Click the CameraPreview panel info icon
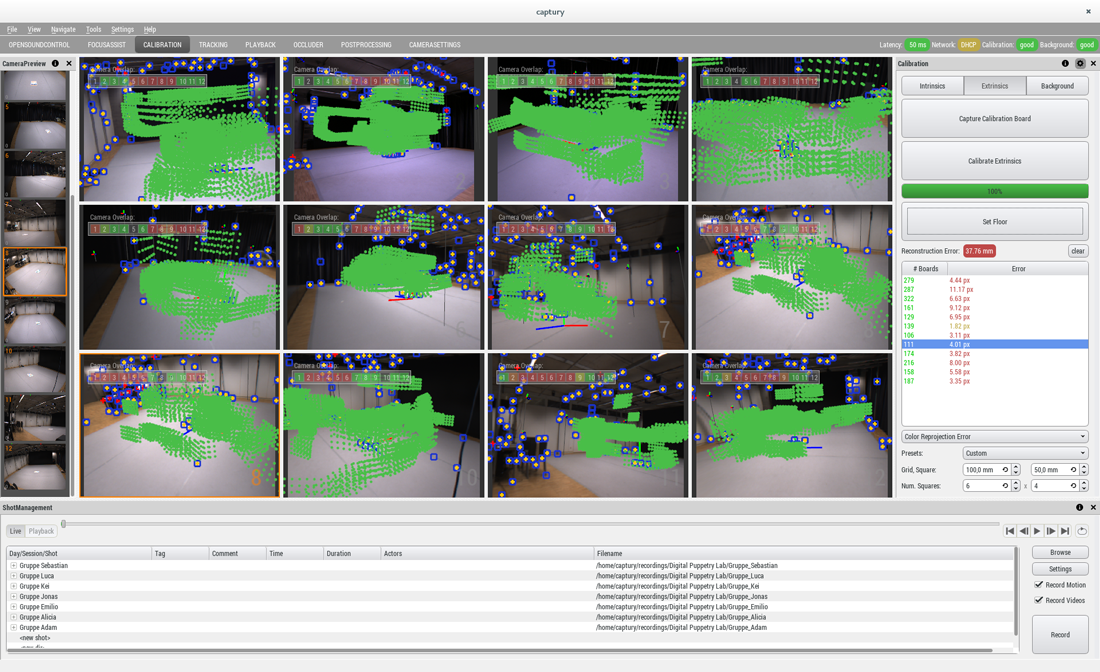The image size is (1100, 672). 55,63
